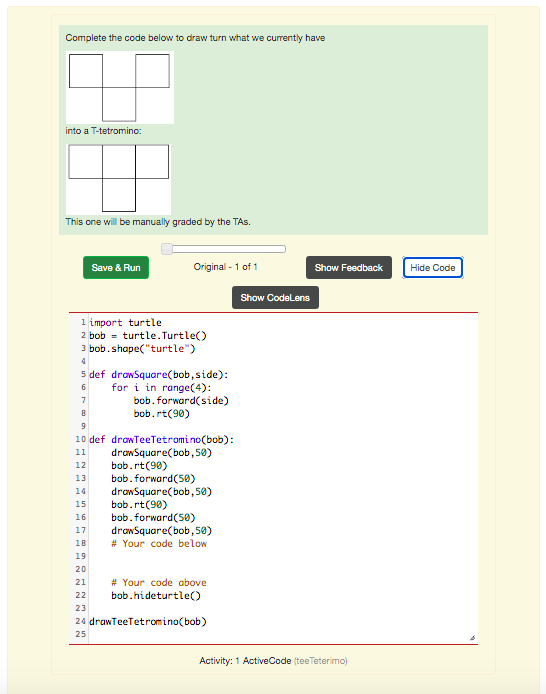This screenshot has height=694, width=546.
Task: Click the T-tetromino target image
Action: tap(119, 179)
